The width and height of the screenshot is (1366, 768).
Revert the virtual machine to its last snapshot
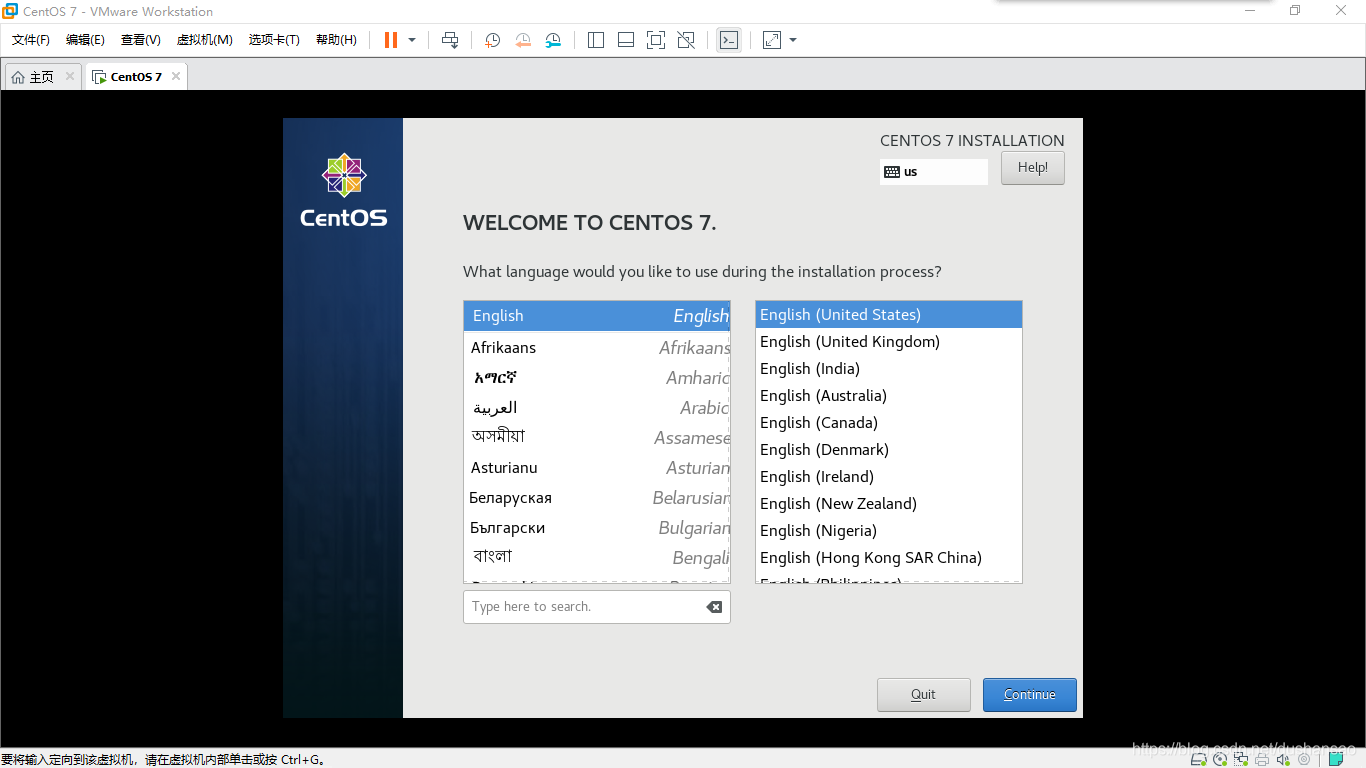click(x=523, y=40)
